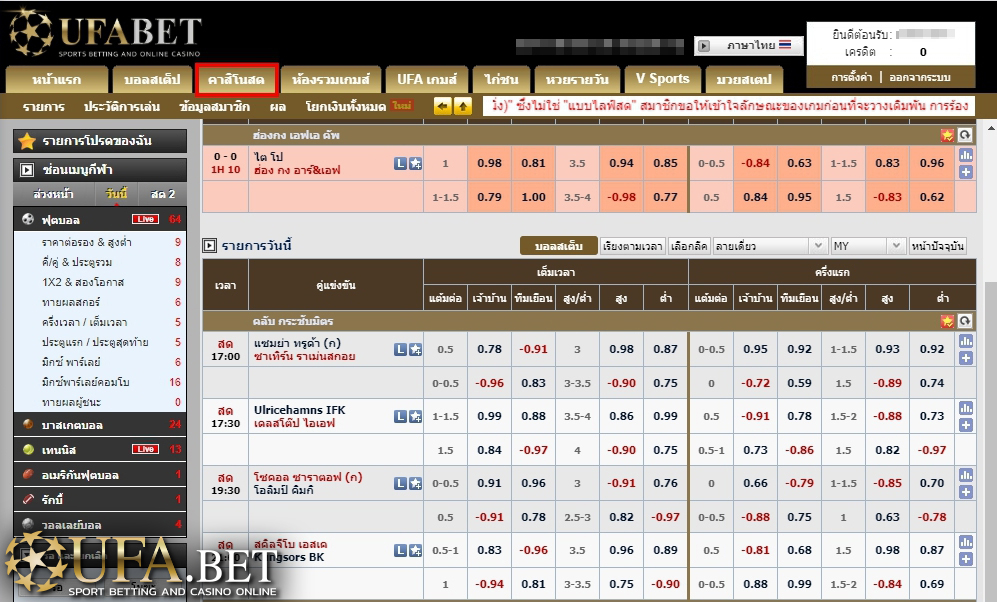Open คี่/คู่ & ประตูรวม market
This screenshot has width=997, height=602.
click(x=76, y=262)
